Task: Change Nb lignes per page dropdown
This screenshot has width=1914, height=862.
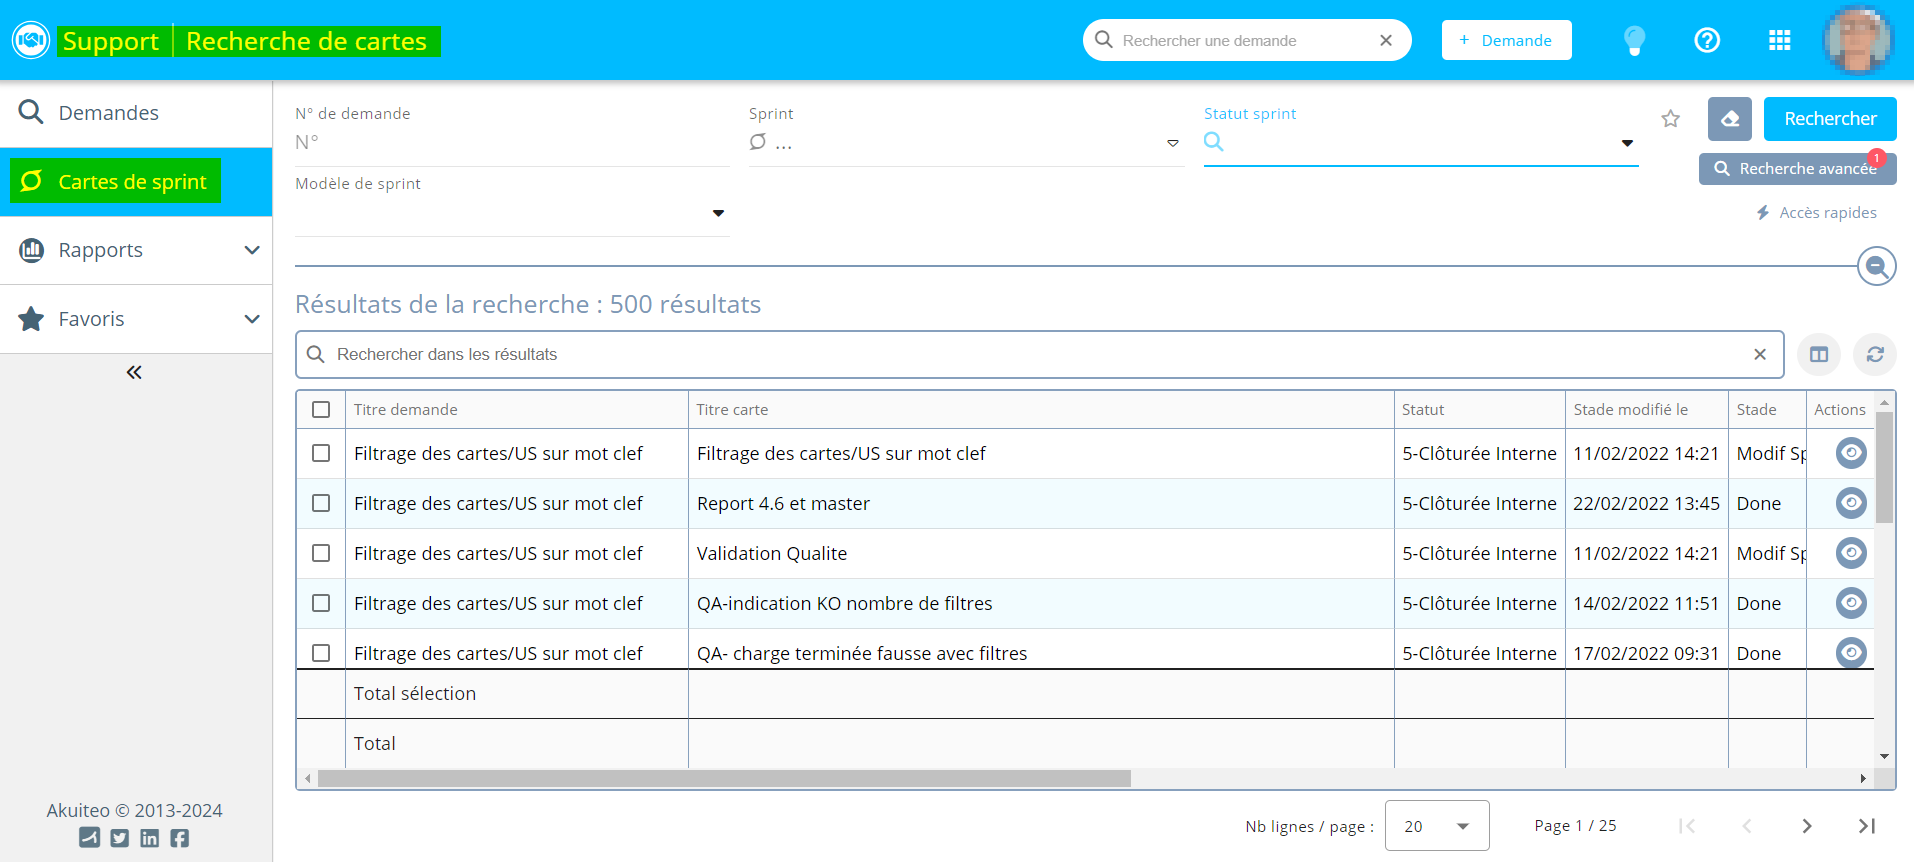Action: (1436, 826)
